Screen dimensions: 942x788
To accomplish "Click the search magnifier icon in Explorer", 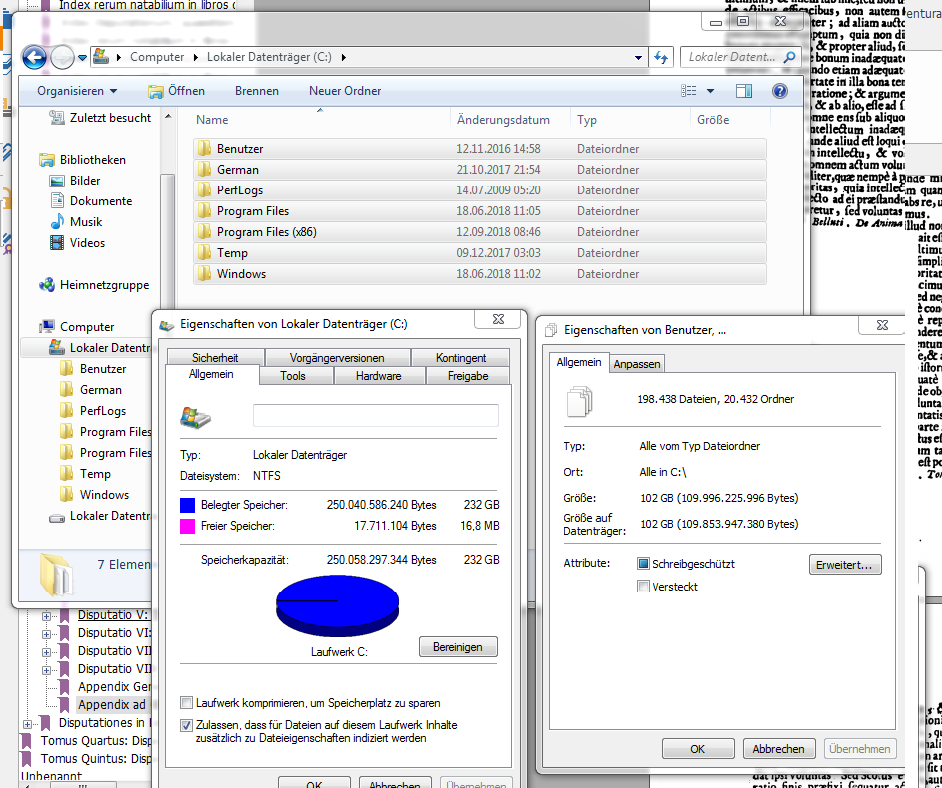I will (790, 57).
